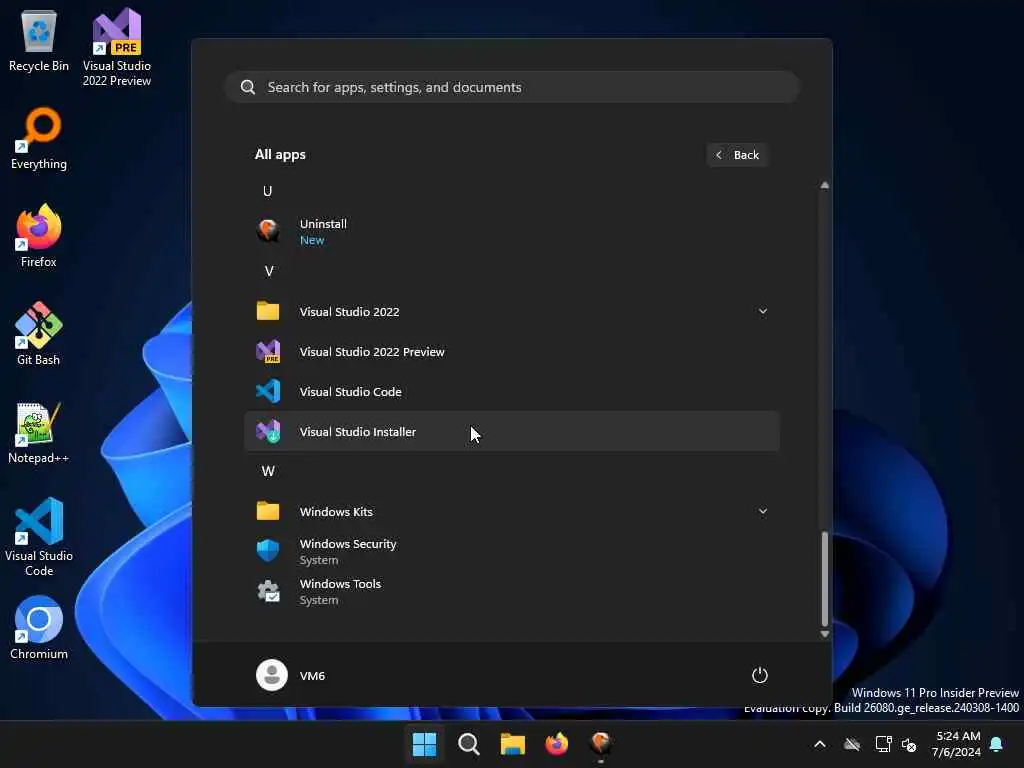This screenshot has height=768, width=1024.
Task: Open the power options button
Action: click(760, 675)
